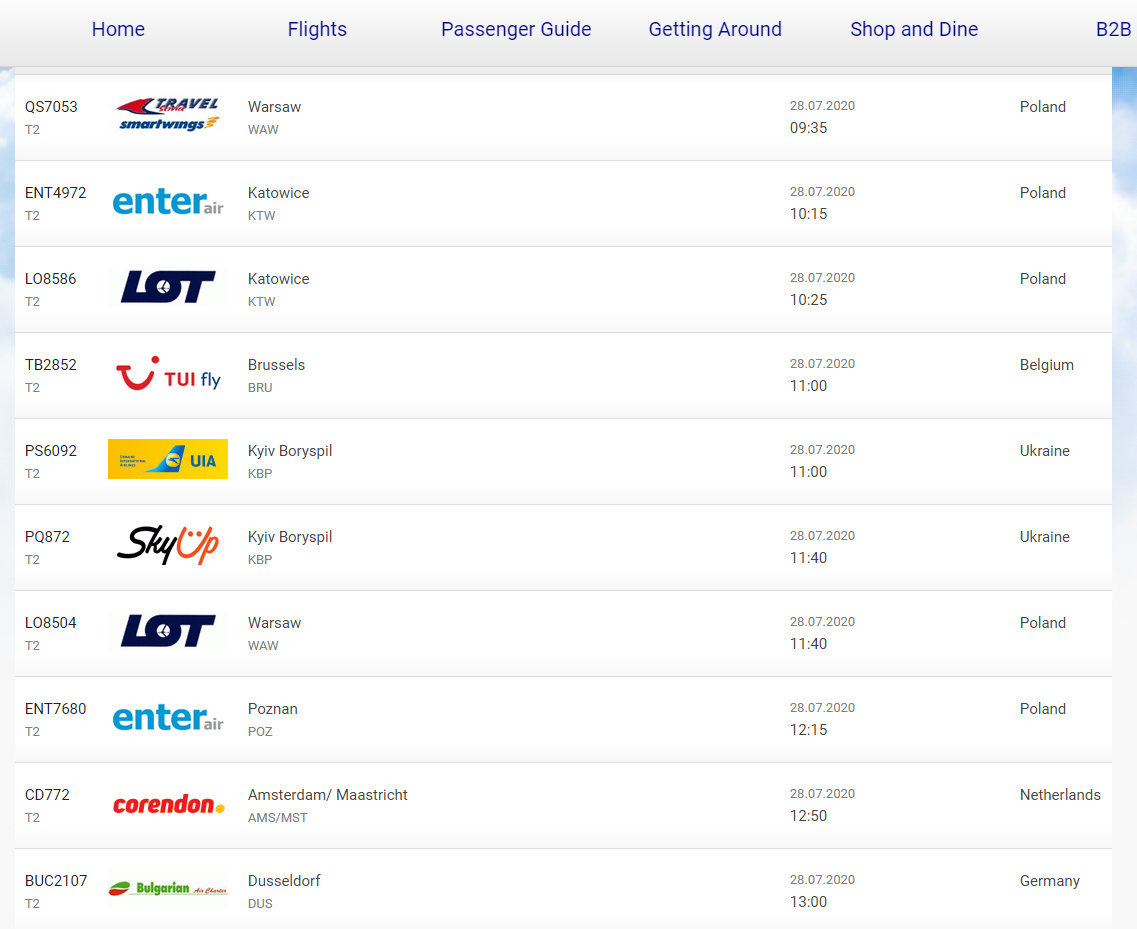Screen dimensions: 1137x929
Task: Click the Corendon airline logo
Action: [168, 804]
